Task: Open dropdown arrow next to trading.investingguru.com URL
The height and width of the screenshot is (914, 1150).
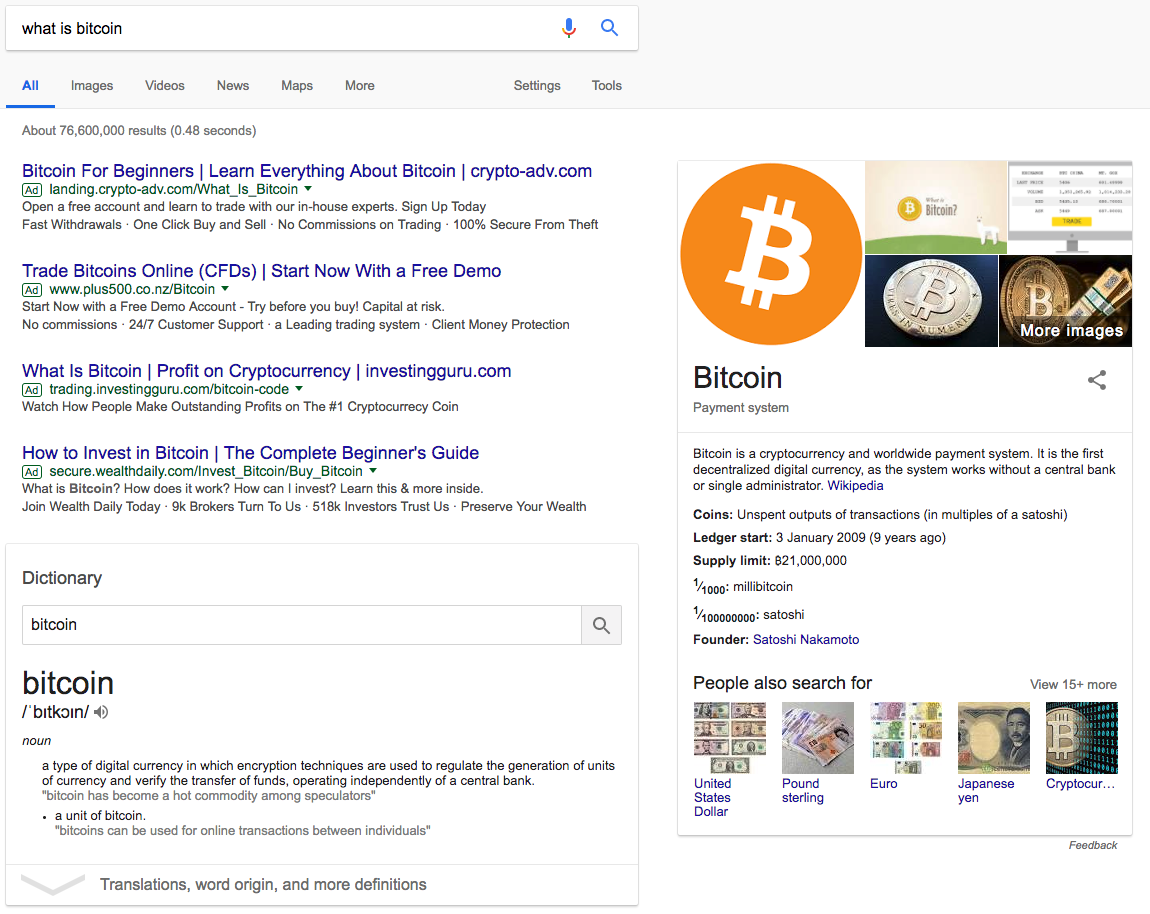Action: 299,388
